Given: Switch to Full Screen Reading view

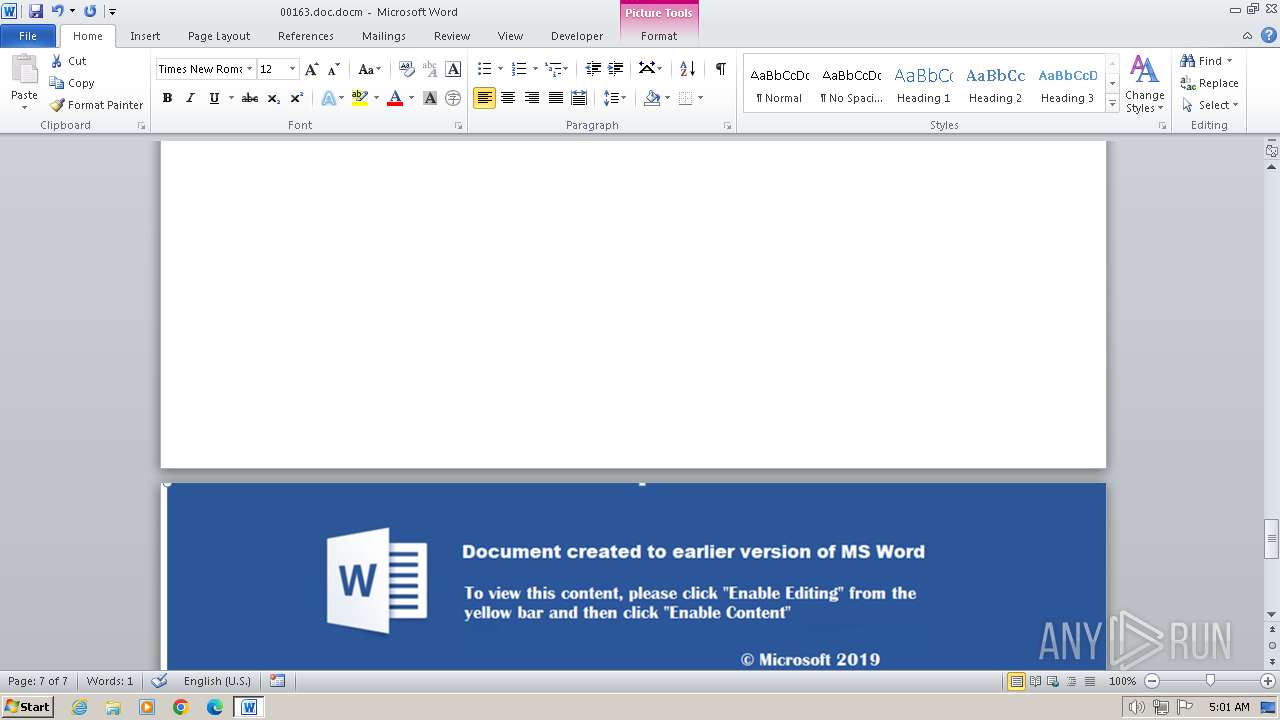Looking at the screenshot, I should pyautogui.click(x=1035, y=681).
